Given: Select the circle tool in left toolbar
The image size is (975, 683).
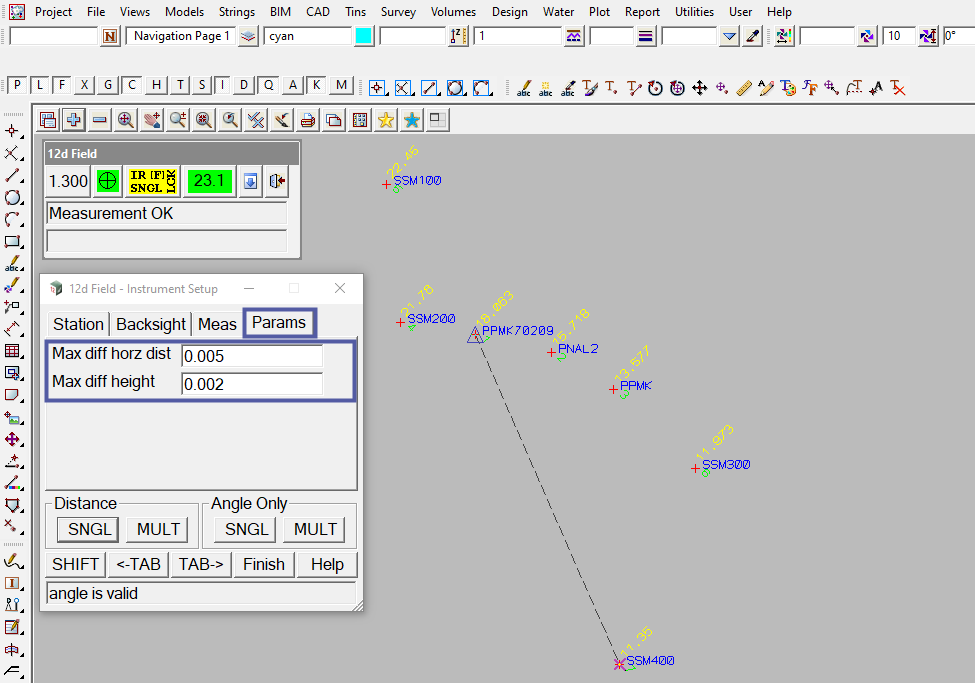Looking at the screenshot, I should [x=13, y=197].
